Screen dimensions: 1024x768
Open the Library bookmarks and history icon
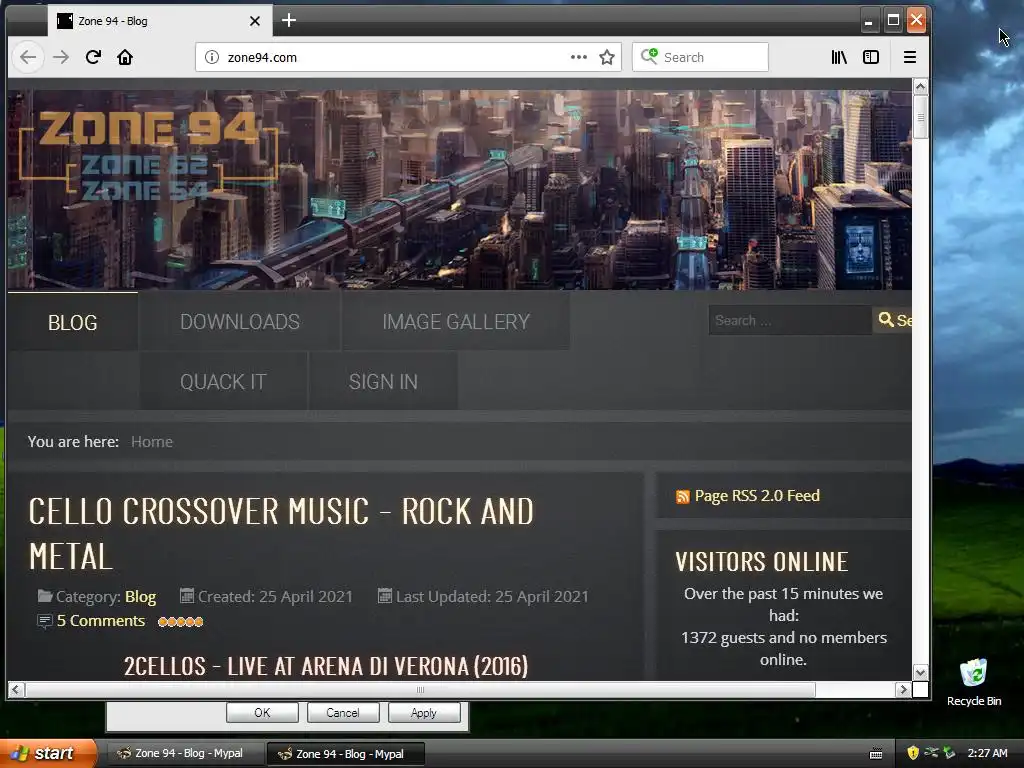pos(839,57)
